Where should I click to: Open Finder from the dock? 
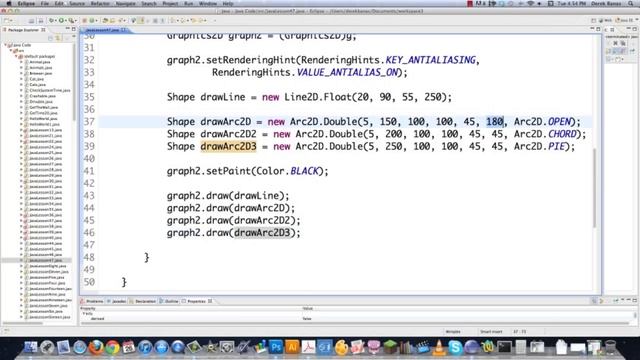point(31,347)
